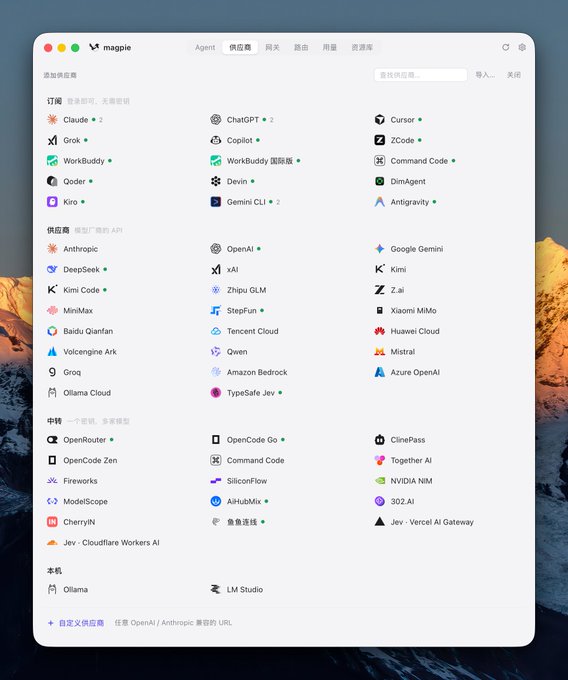
Task: Click the Copilot icon in subscriptions
Action: point(215,140)
